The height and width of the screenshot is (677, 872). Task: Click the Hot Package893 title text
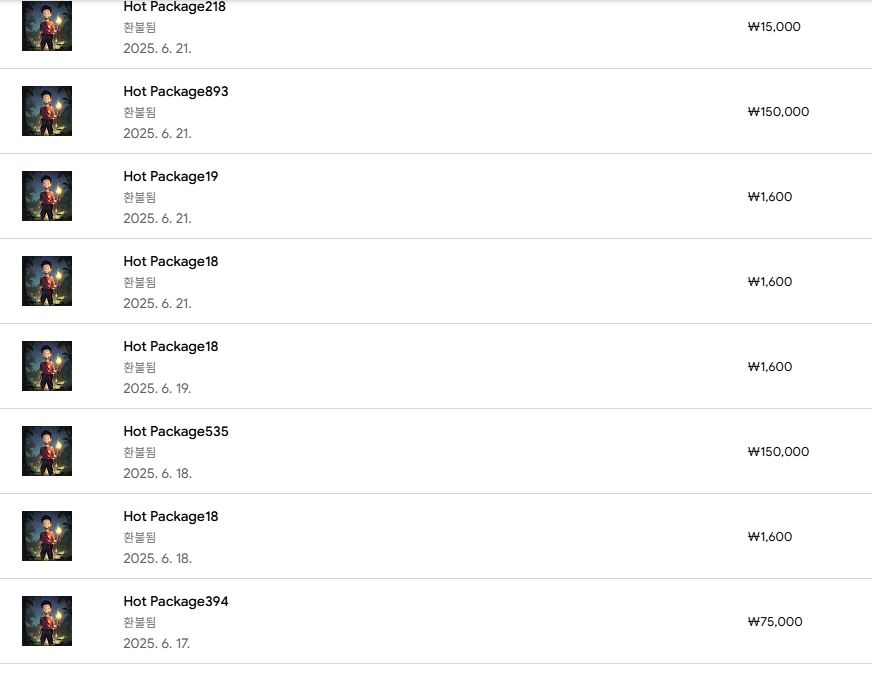tap(176, 91)
